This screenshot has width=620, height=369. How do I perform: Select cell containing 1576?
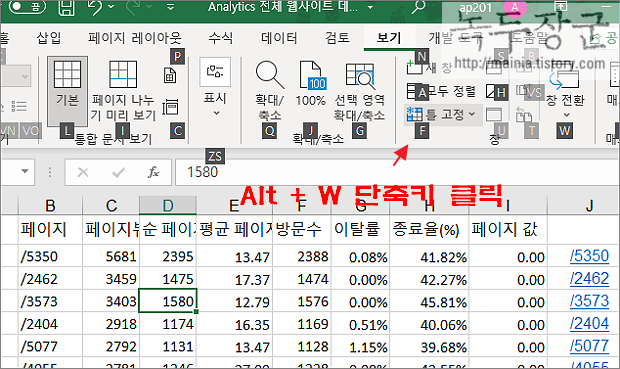302,302
